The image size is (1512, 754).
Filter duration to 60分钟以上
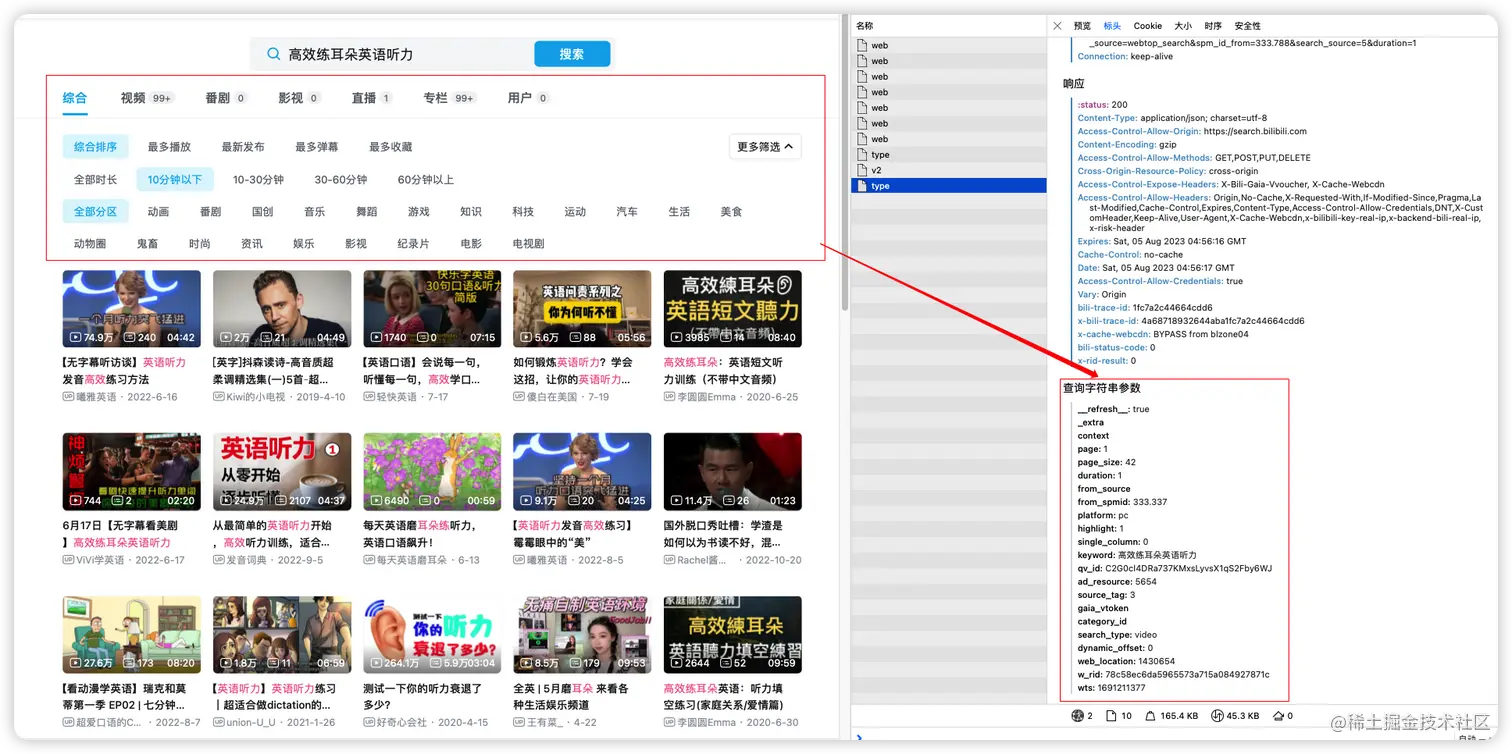426,180
